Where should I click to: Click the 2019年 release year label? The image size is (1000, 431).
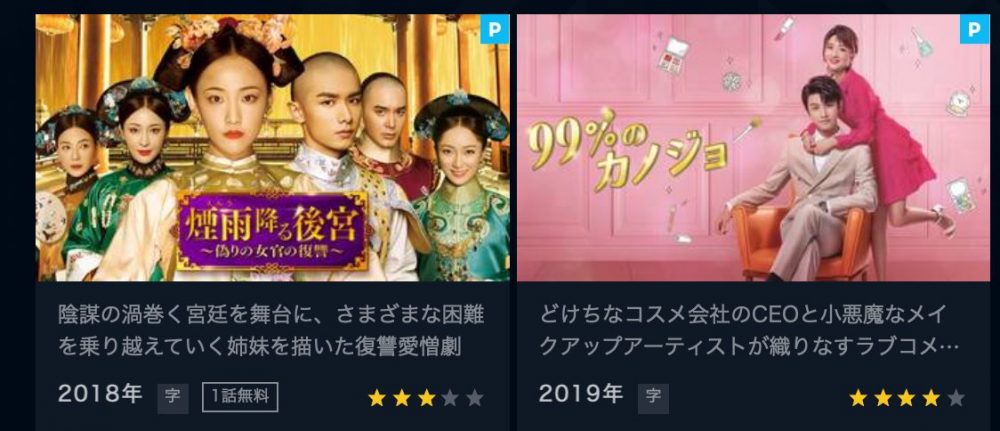click(x=580, y=394)
